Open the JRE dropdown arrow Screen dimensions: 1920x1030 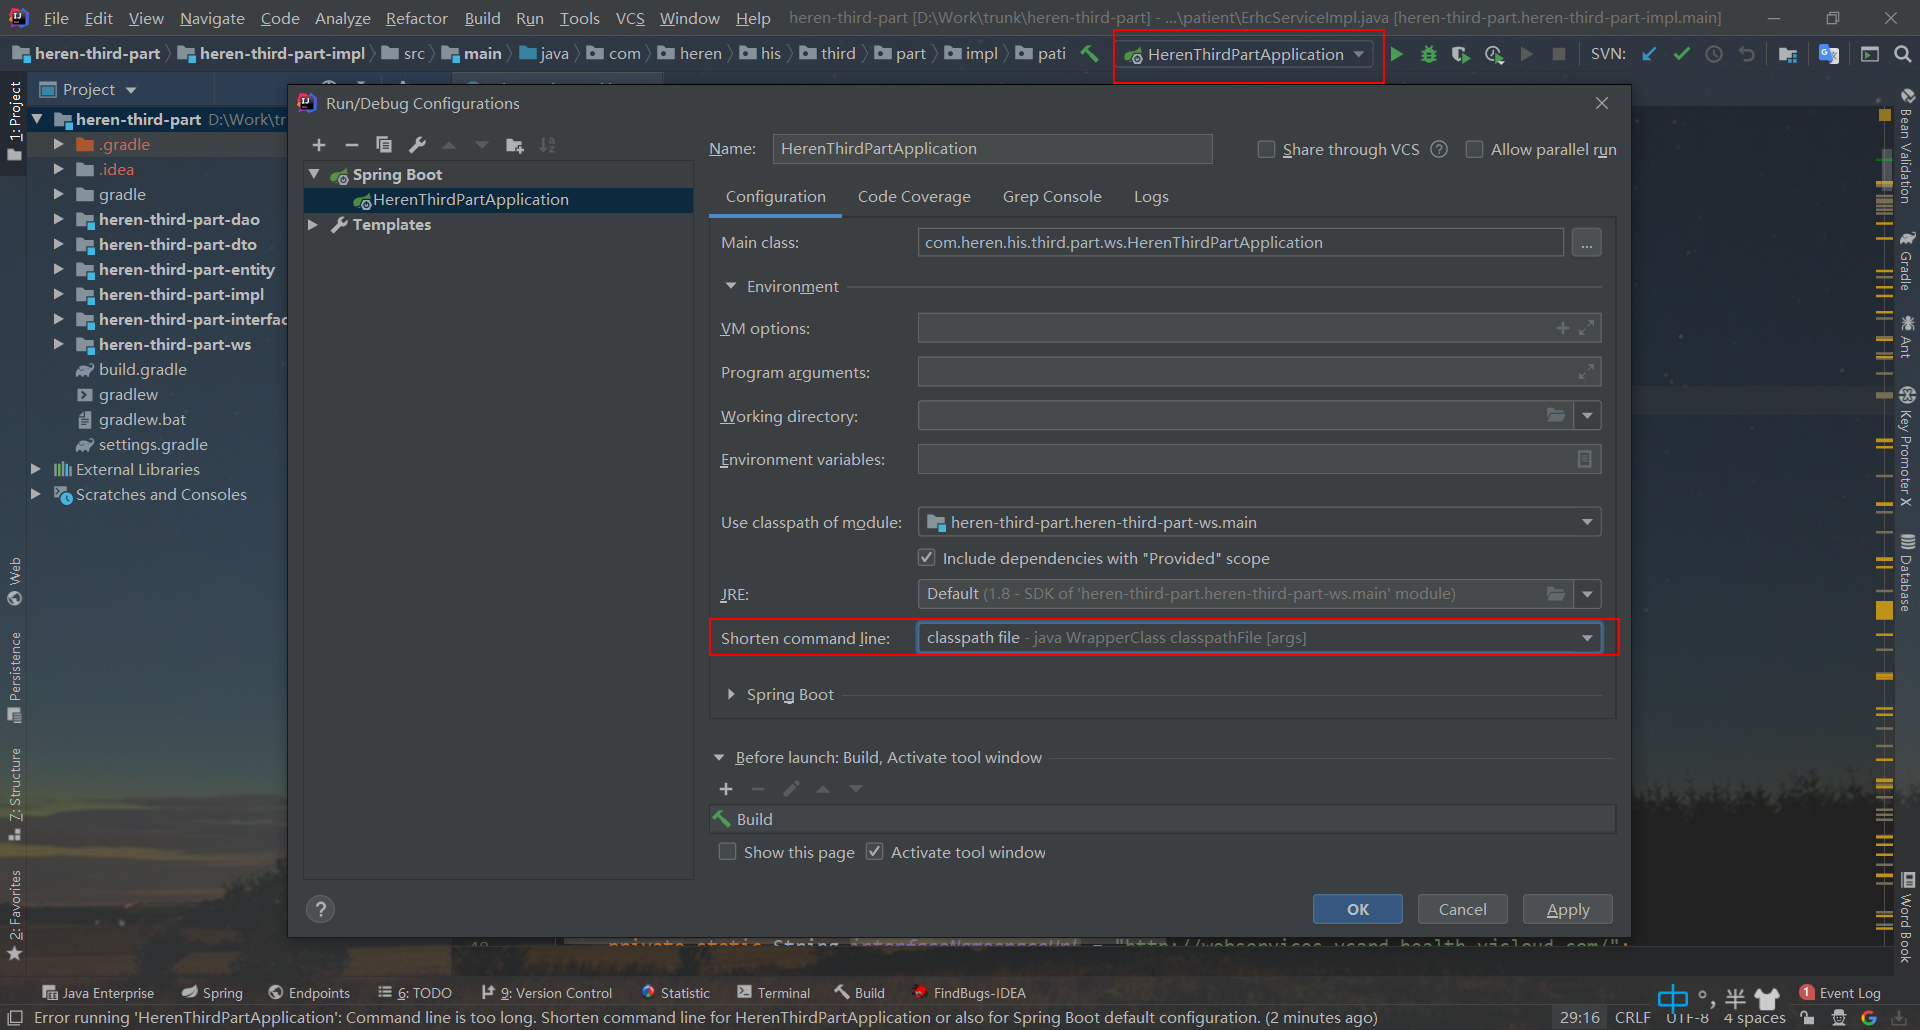pyautogui.click(x=1587, y=594)
